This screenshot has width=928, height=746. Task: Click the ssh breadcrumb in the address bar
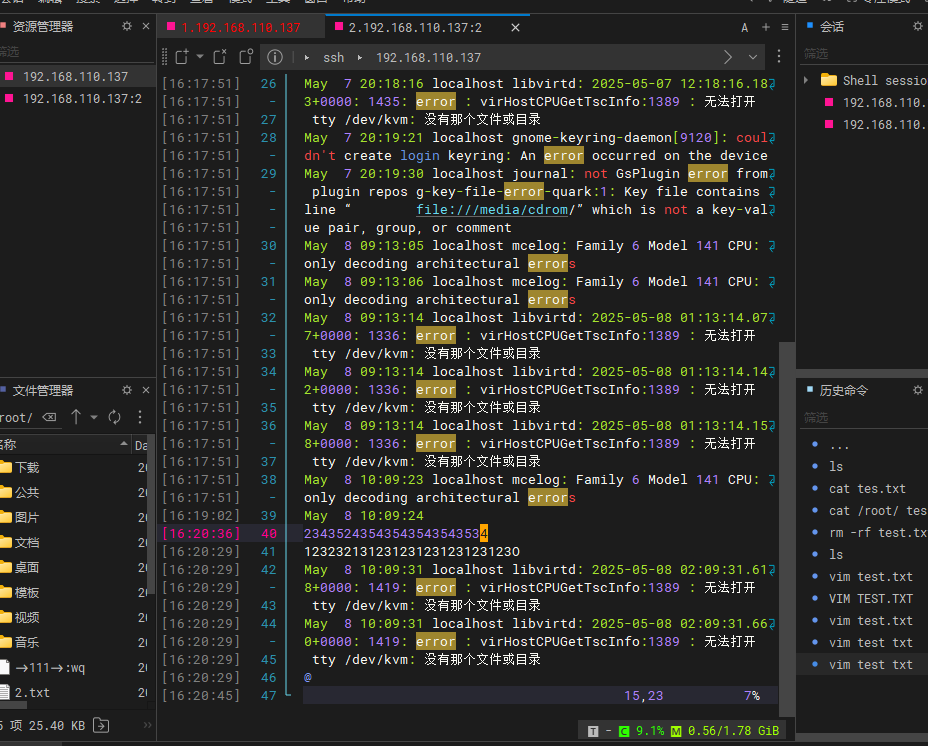click(333, 57)
